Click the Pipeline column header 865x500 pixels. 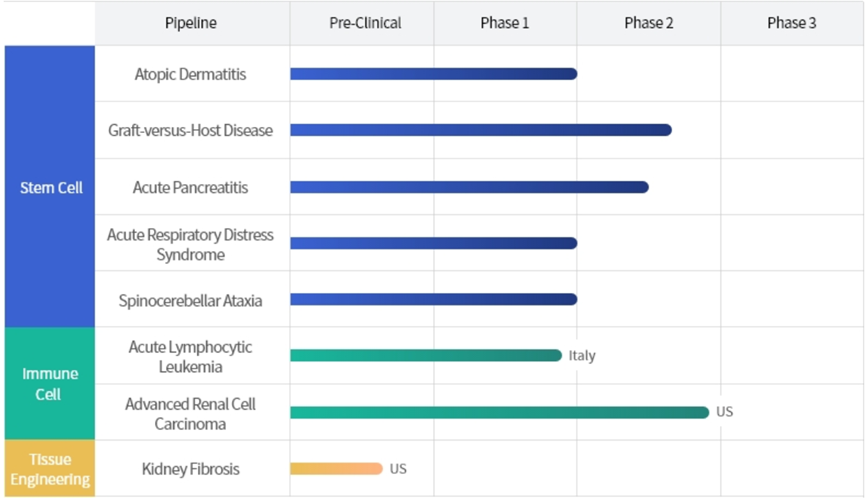click(191, 23)
